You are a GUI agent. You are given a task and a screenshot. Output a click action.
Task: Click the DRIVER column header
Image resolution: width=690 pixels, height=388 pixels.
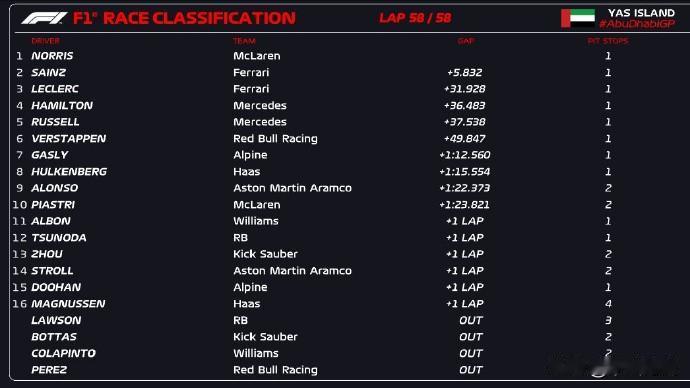pos(45,41)
